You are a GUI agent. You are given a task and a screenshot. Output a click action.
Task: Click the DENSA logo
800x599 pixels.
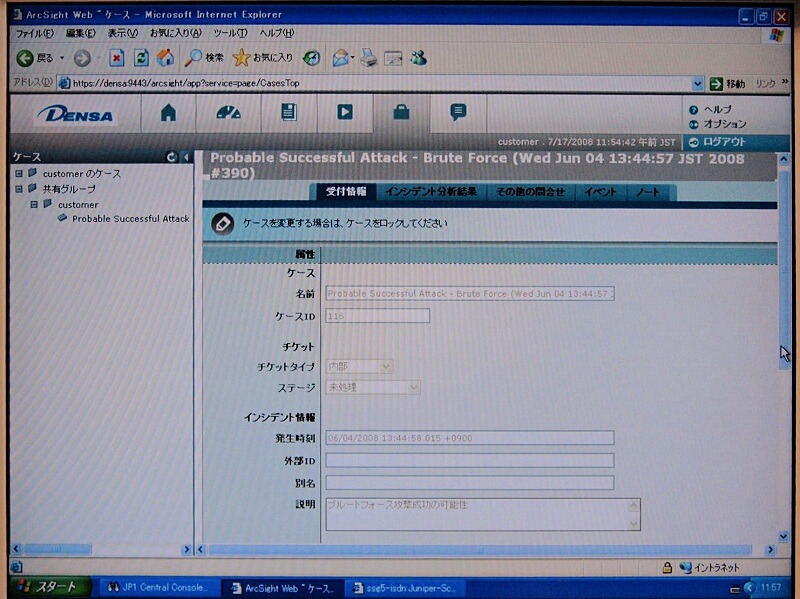coord(76,114)
